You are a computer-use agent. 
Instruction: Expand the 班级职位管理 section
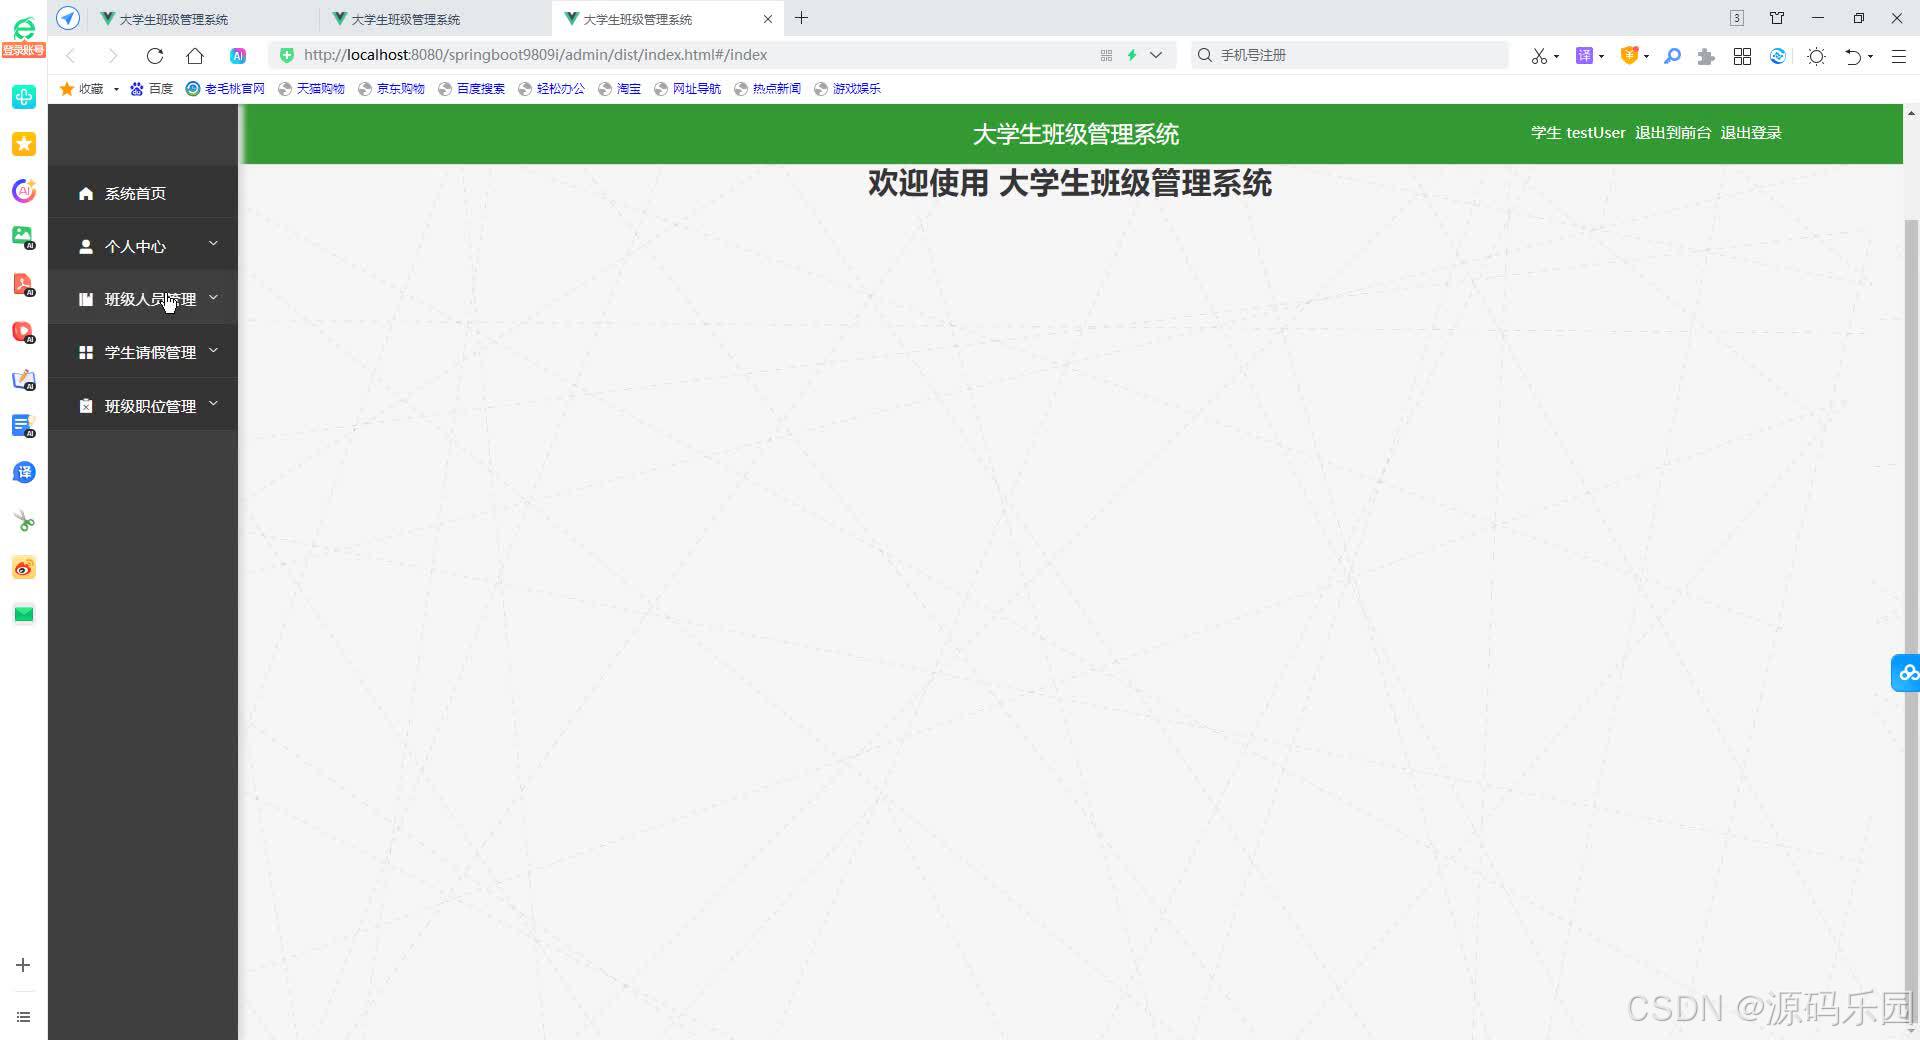click(x=213, y=404)
